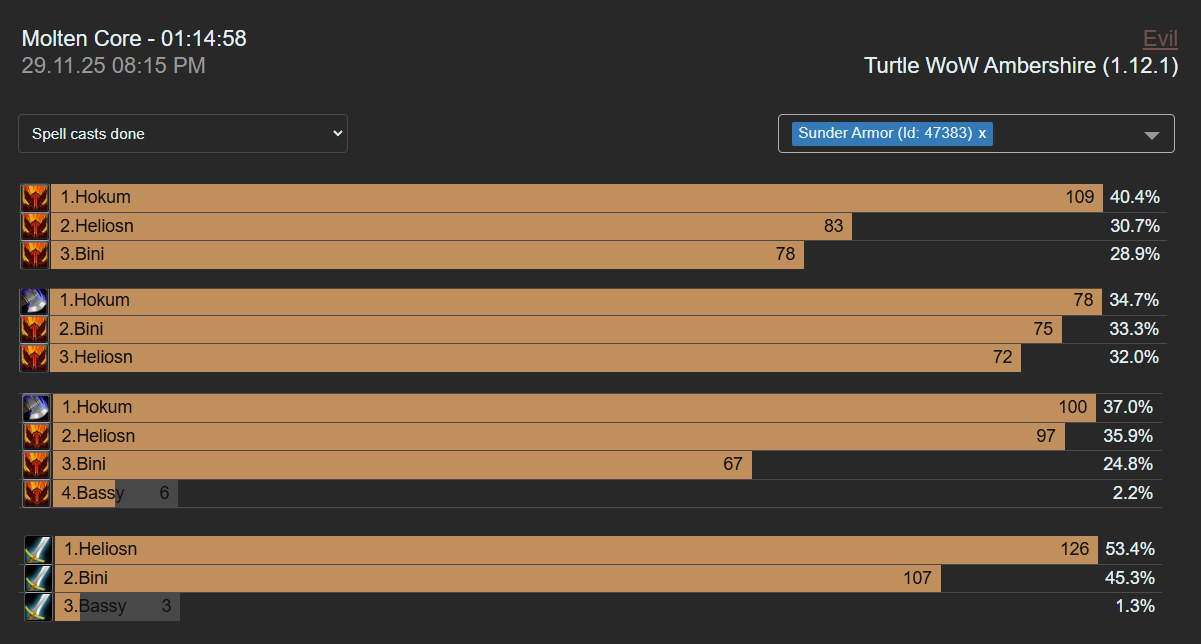1201x644 pixels.
Task: Select '2.Bini' in the 45.3% row
Action: [x=85, y=578]
